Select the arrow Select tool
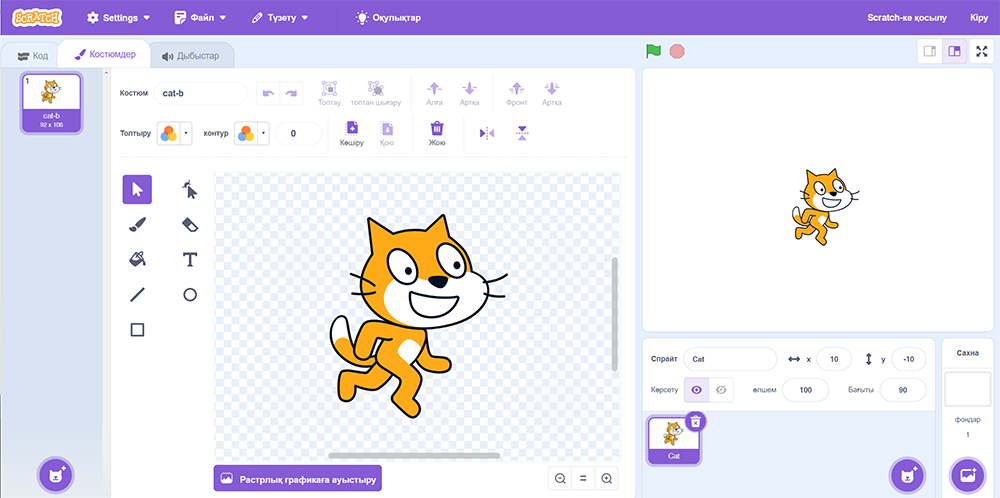The height and width of the screenshot is (498, 1000). (137, 189)
